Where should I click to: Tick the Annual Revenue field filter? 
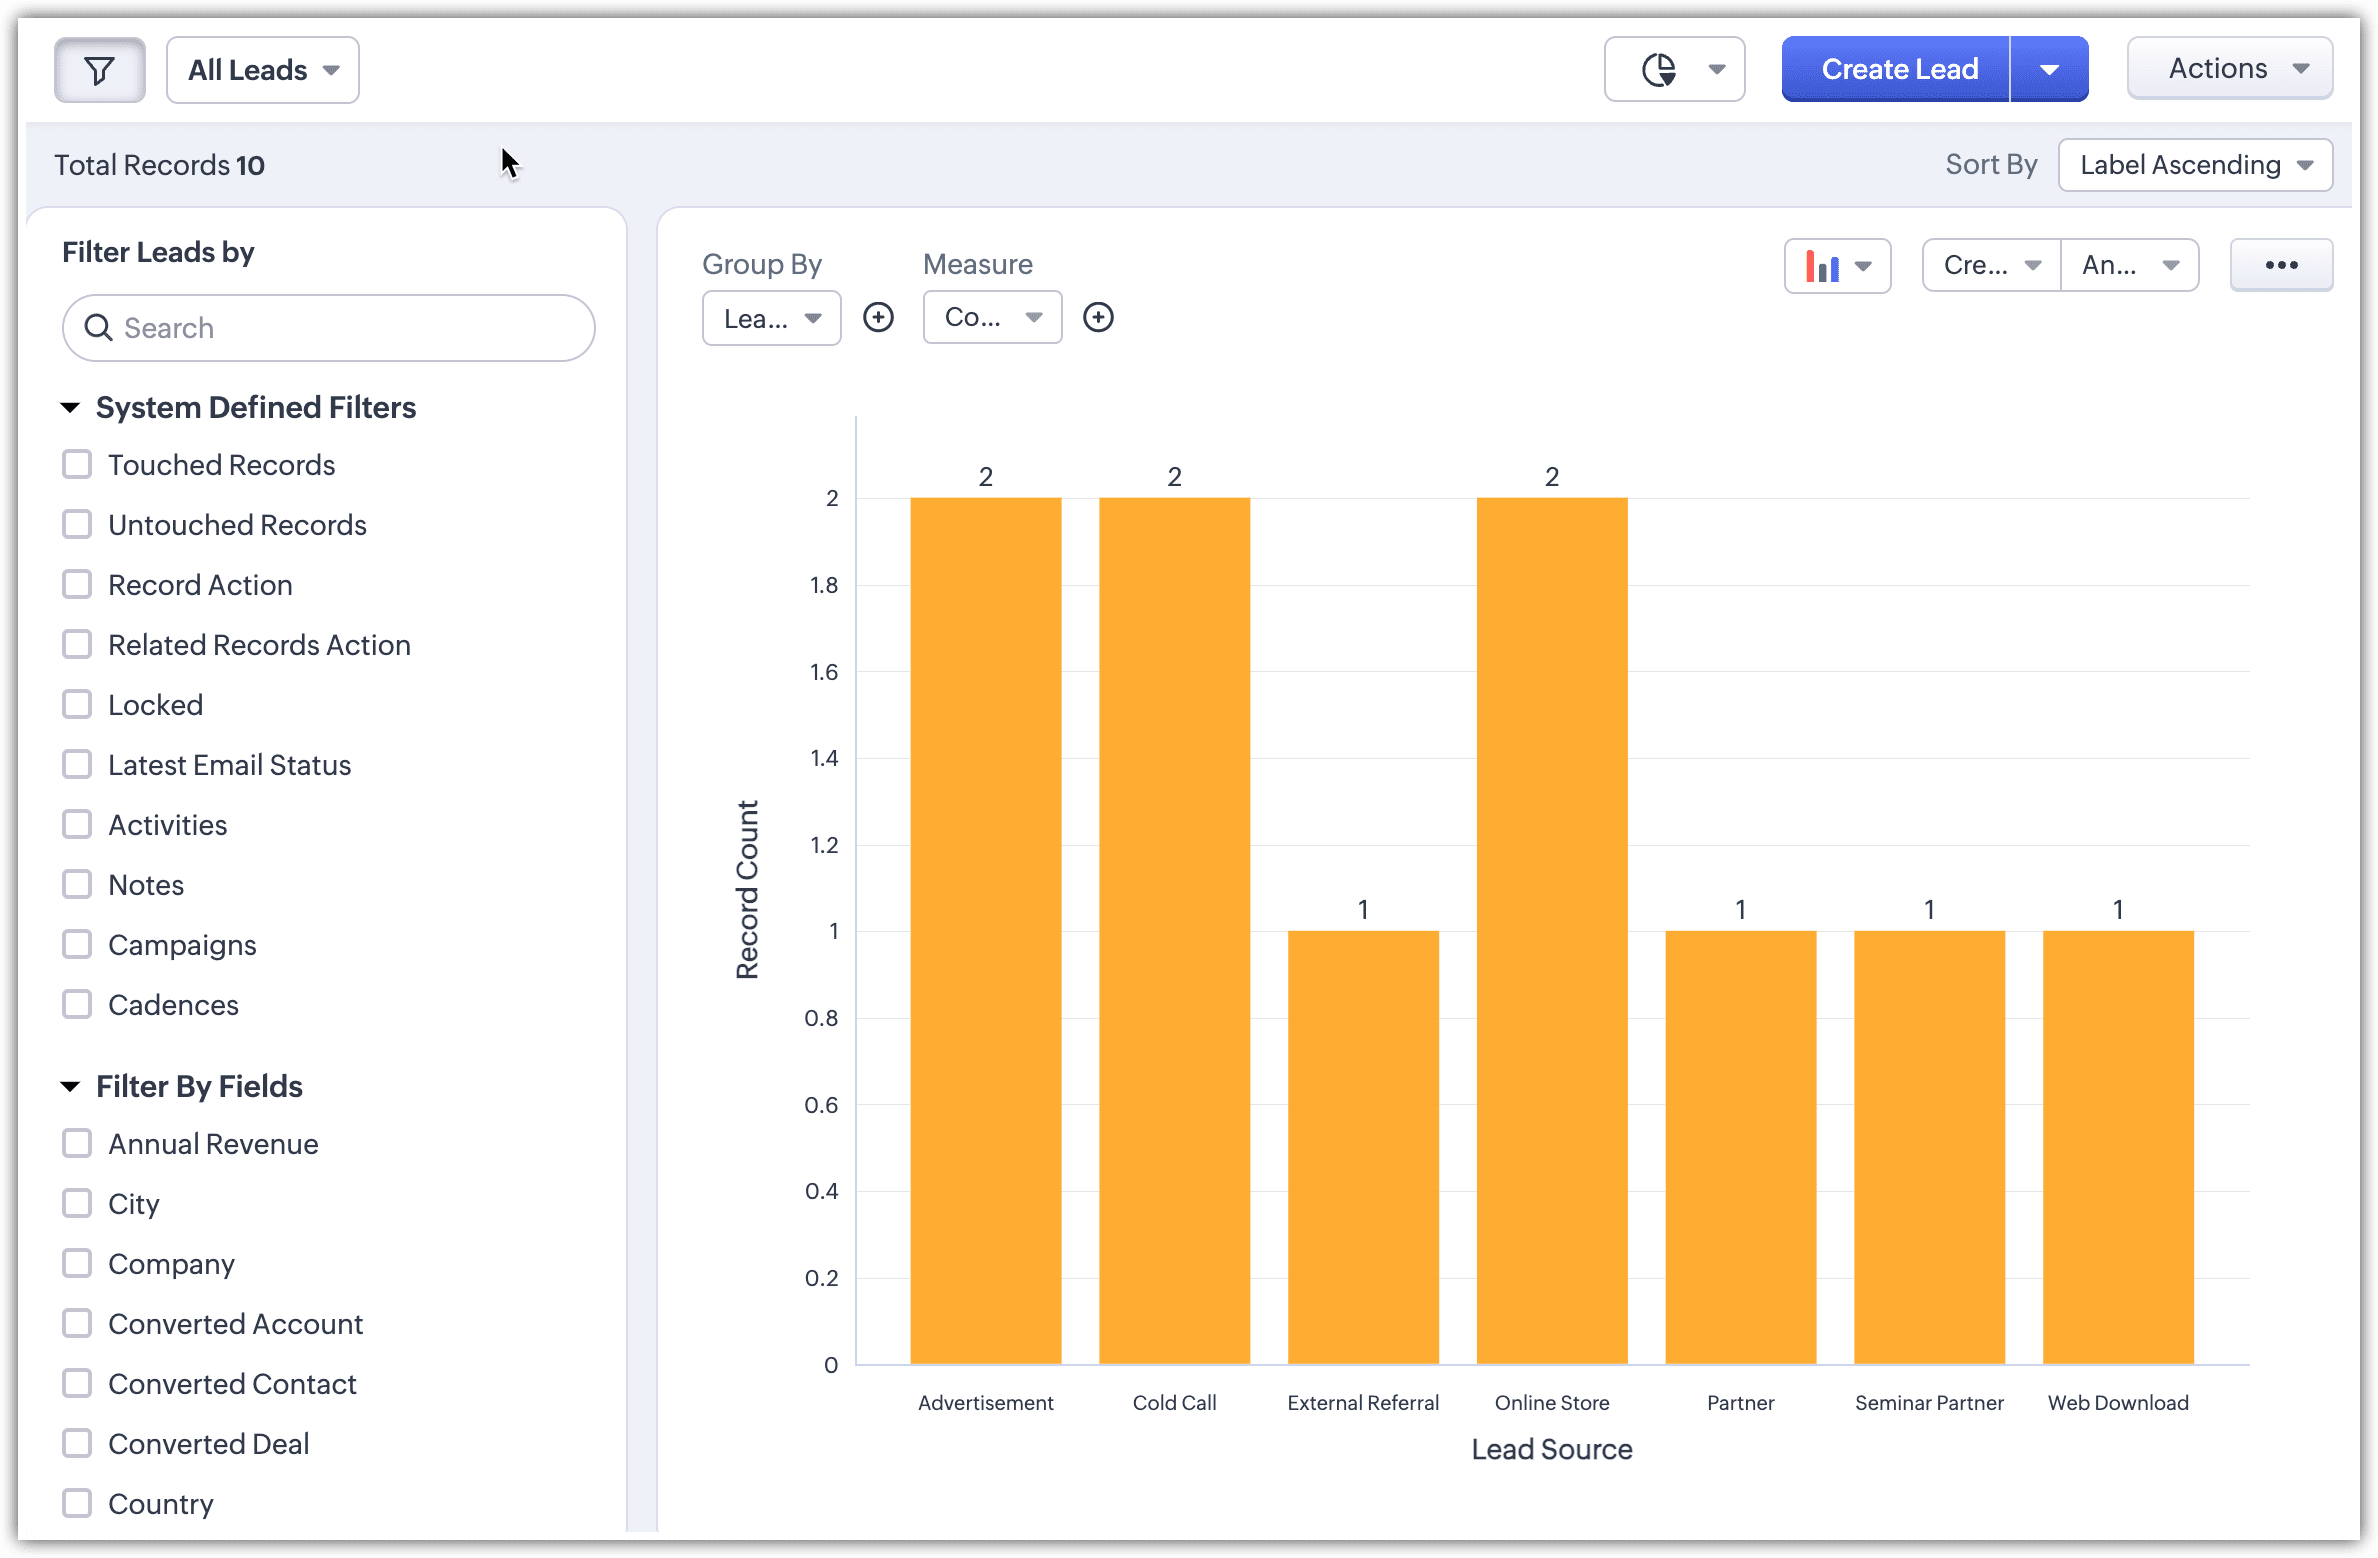(x=77, y=1144)
